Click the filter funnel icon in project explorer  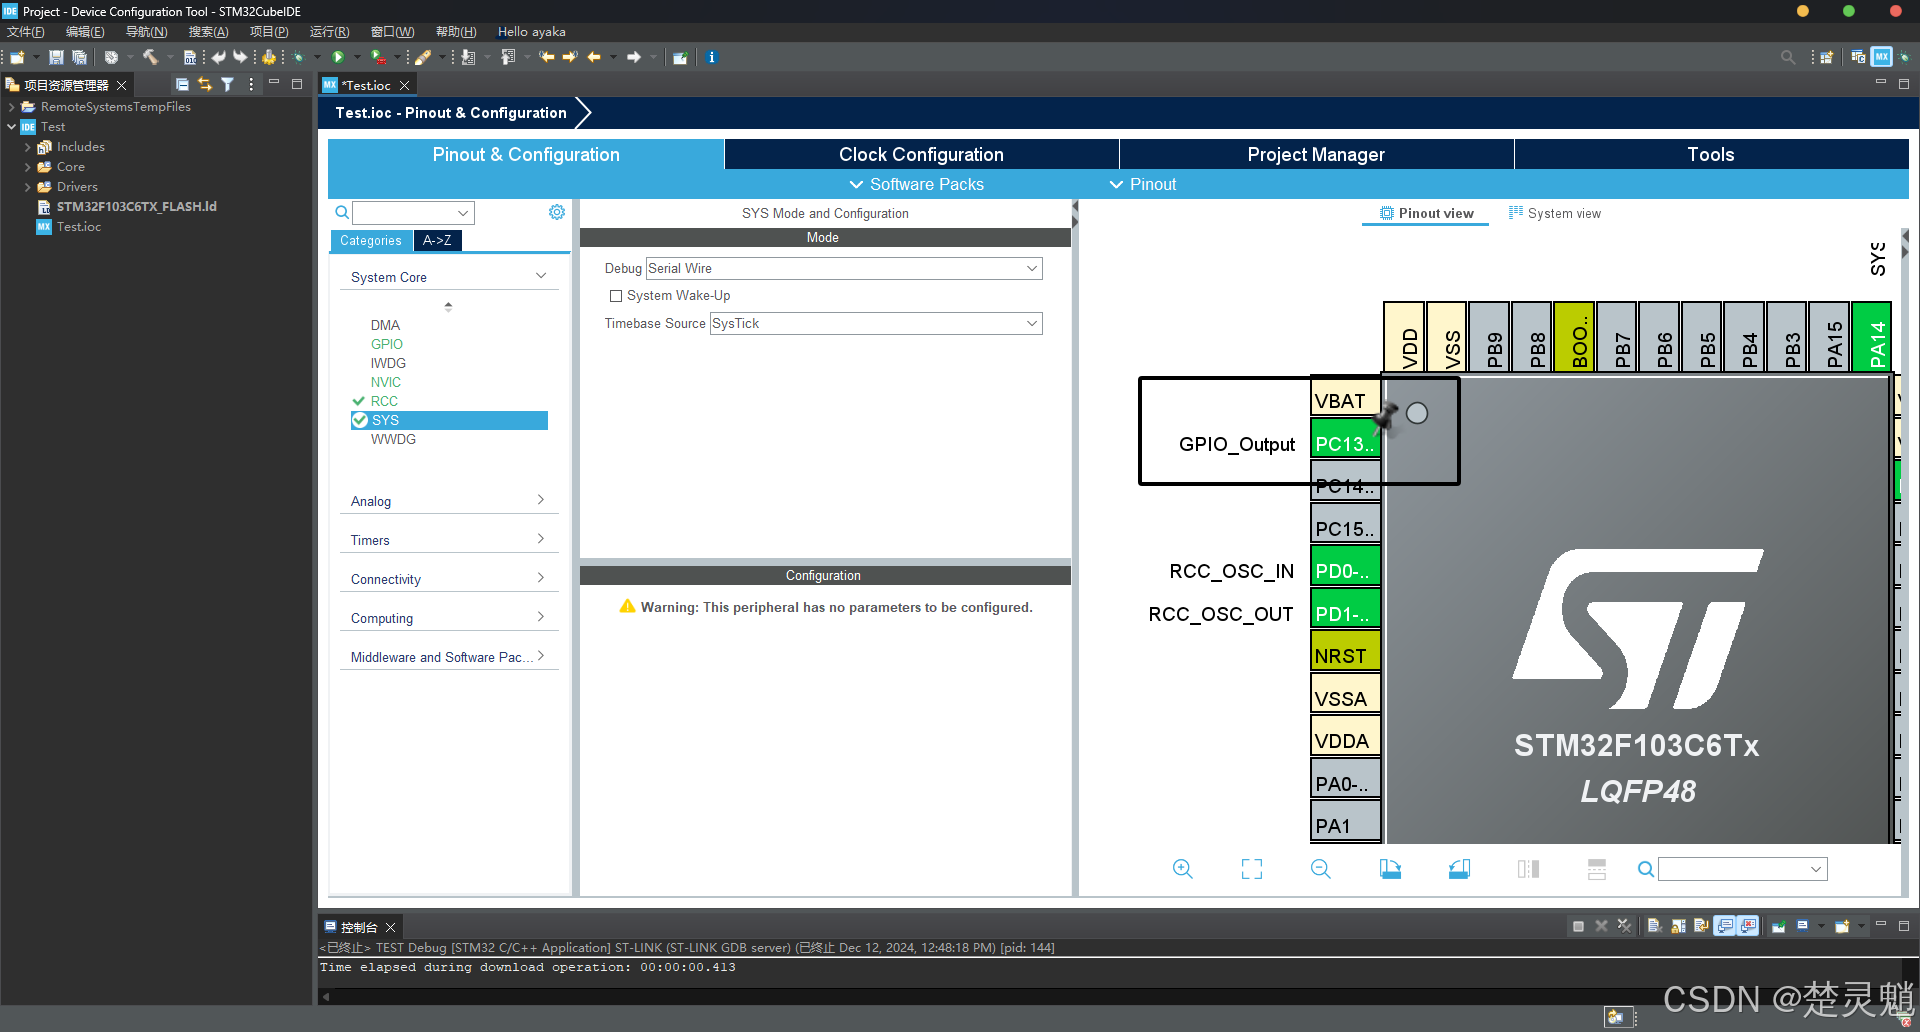click(x=228, y=85)
